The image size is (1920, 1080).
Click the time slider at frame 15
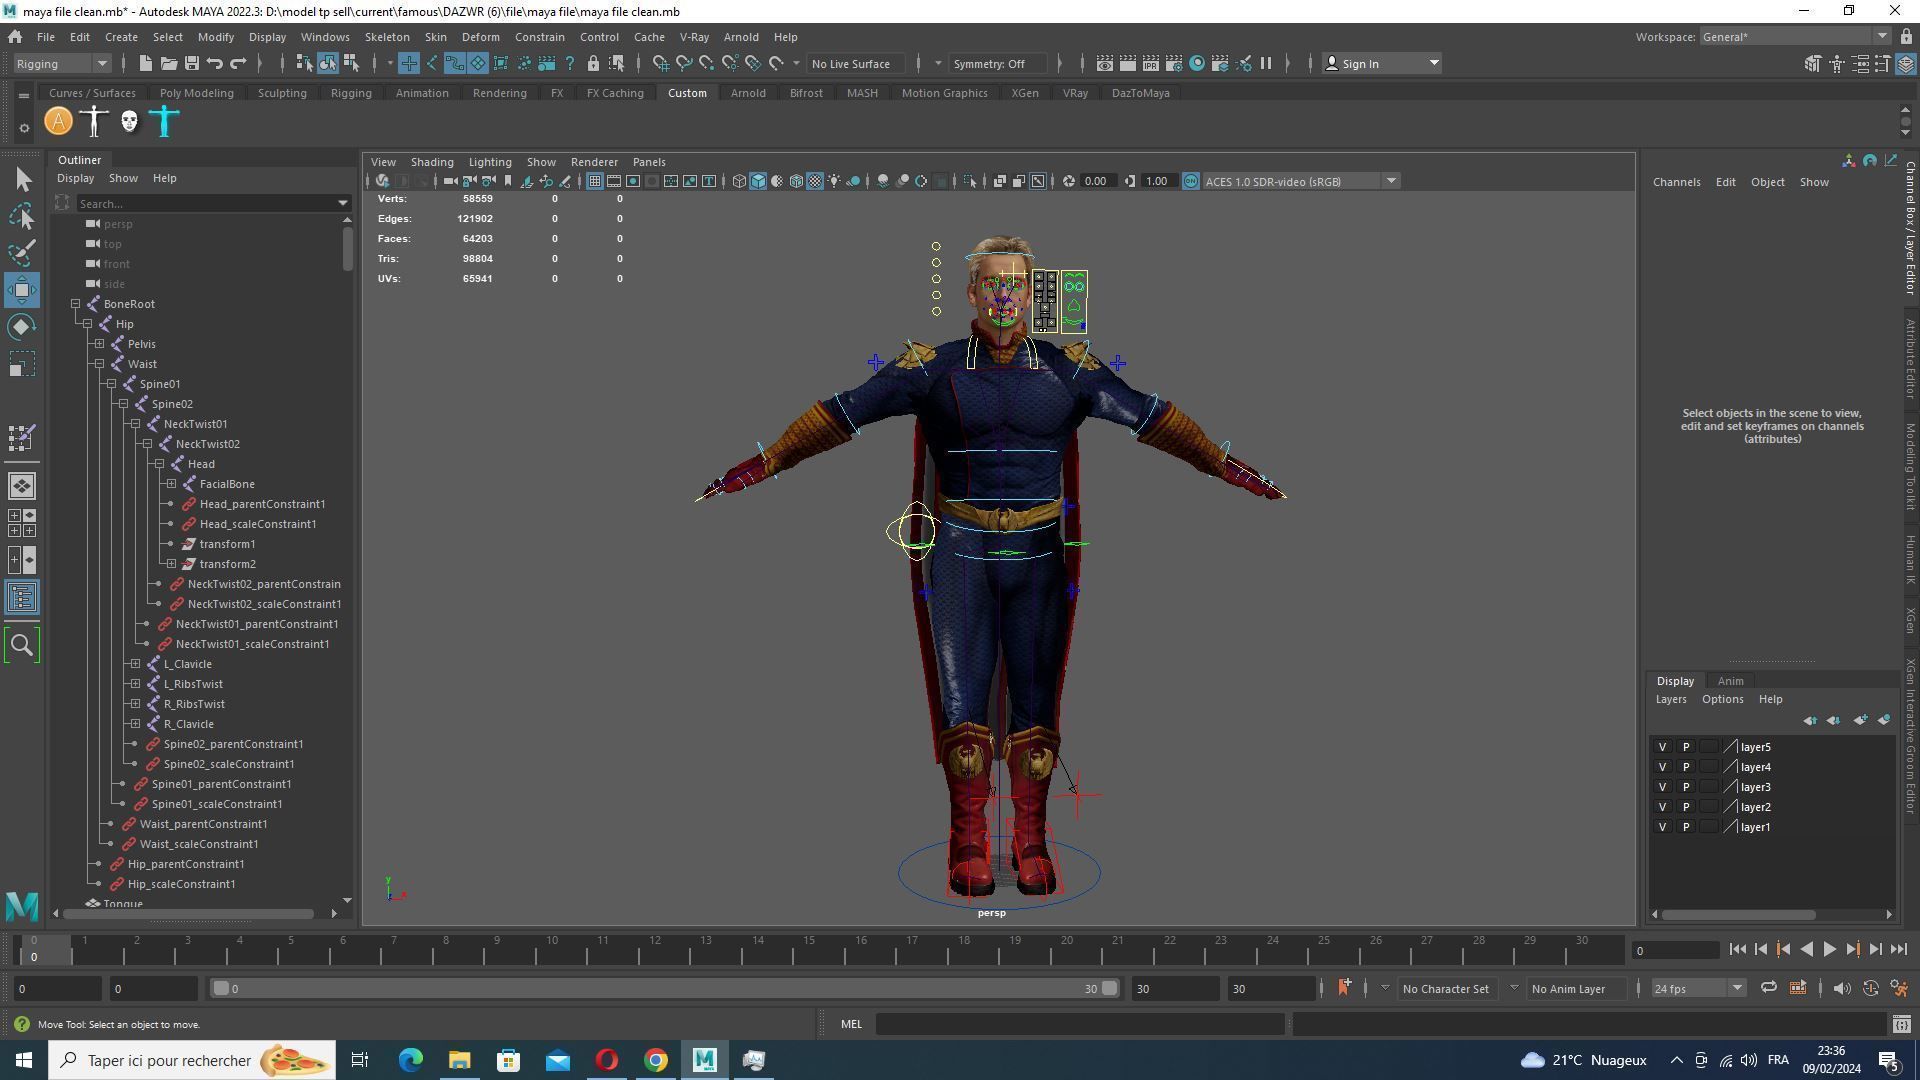click(808, 950)
